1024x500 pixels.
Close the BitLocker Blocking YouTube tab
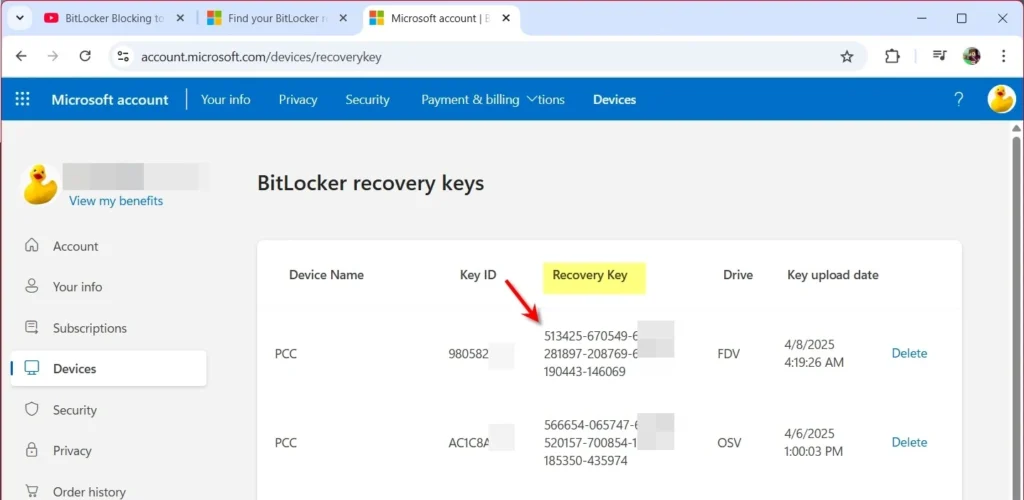click(181, 18)
